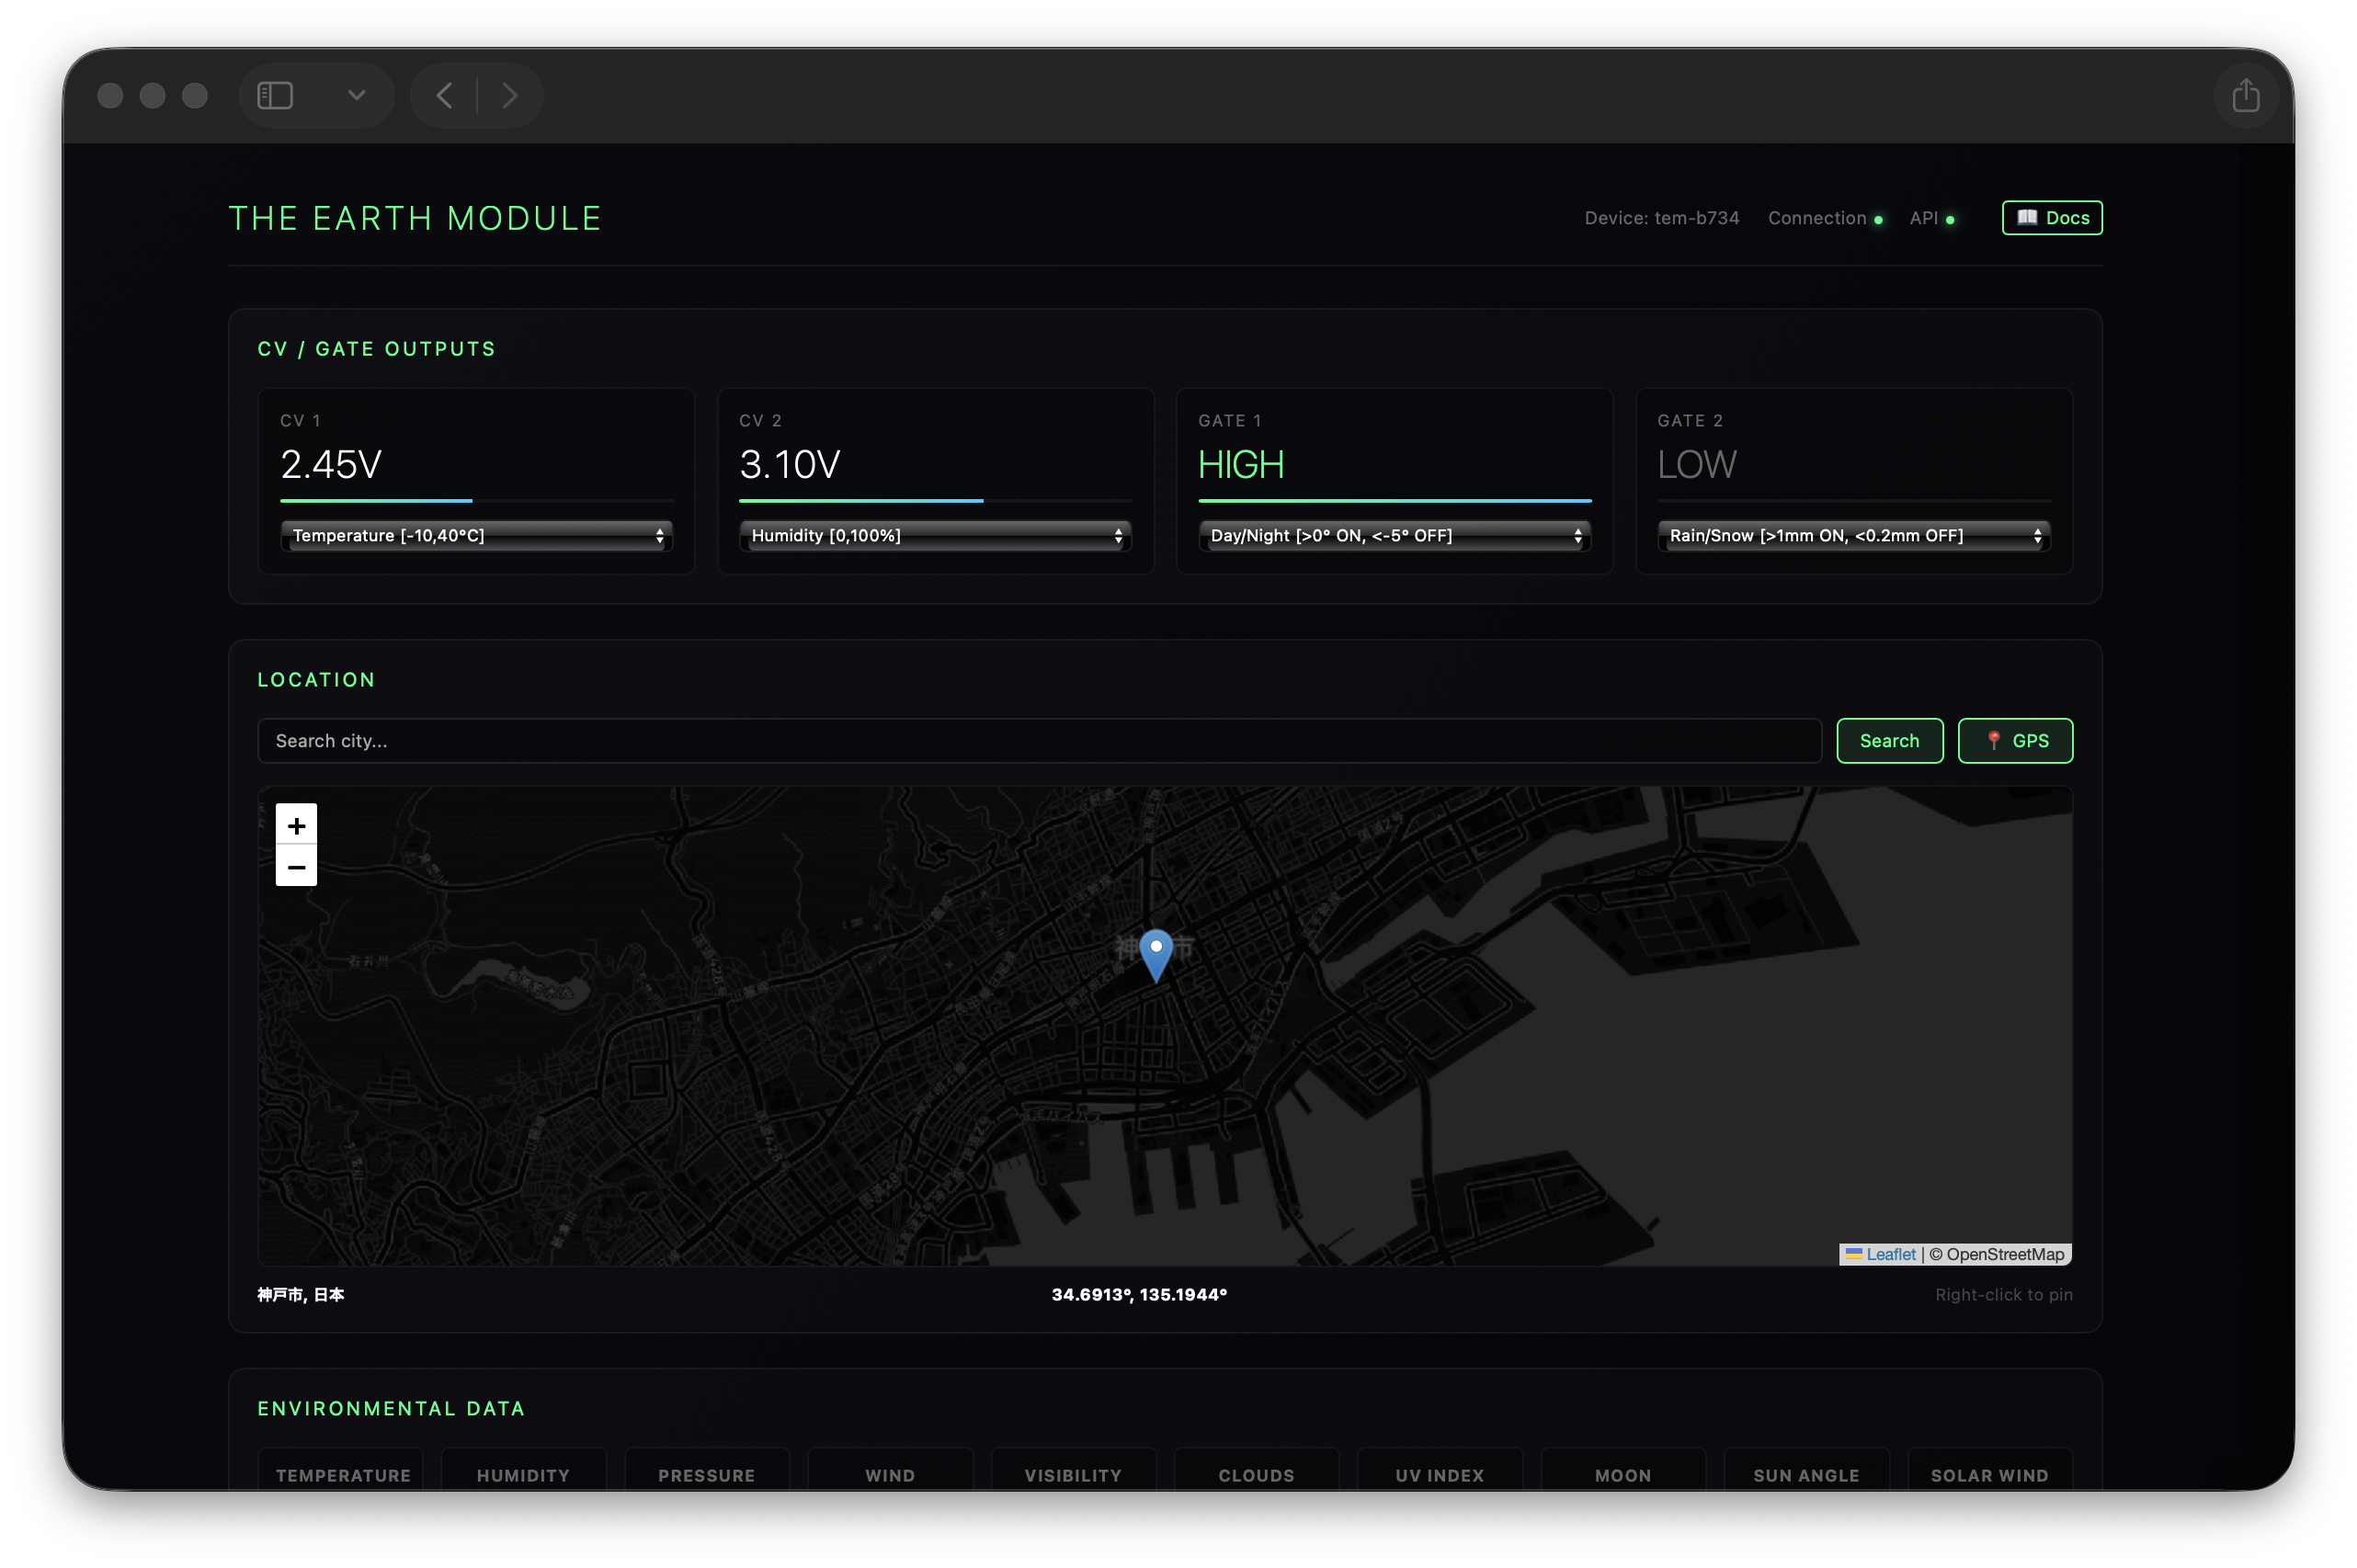Image resolution: width=2357 pixels, height=1568 pixels.
Task: Open Gate 1 Day/Night source dropdown
Action: tap(1394, 536)
